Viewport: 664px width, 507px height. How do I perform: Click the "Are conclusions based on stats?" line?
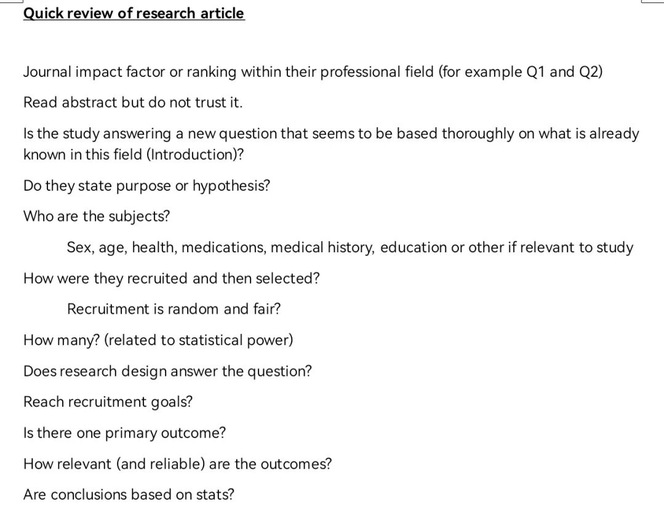(x=128, y=494)
